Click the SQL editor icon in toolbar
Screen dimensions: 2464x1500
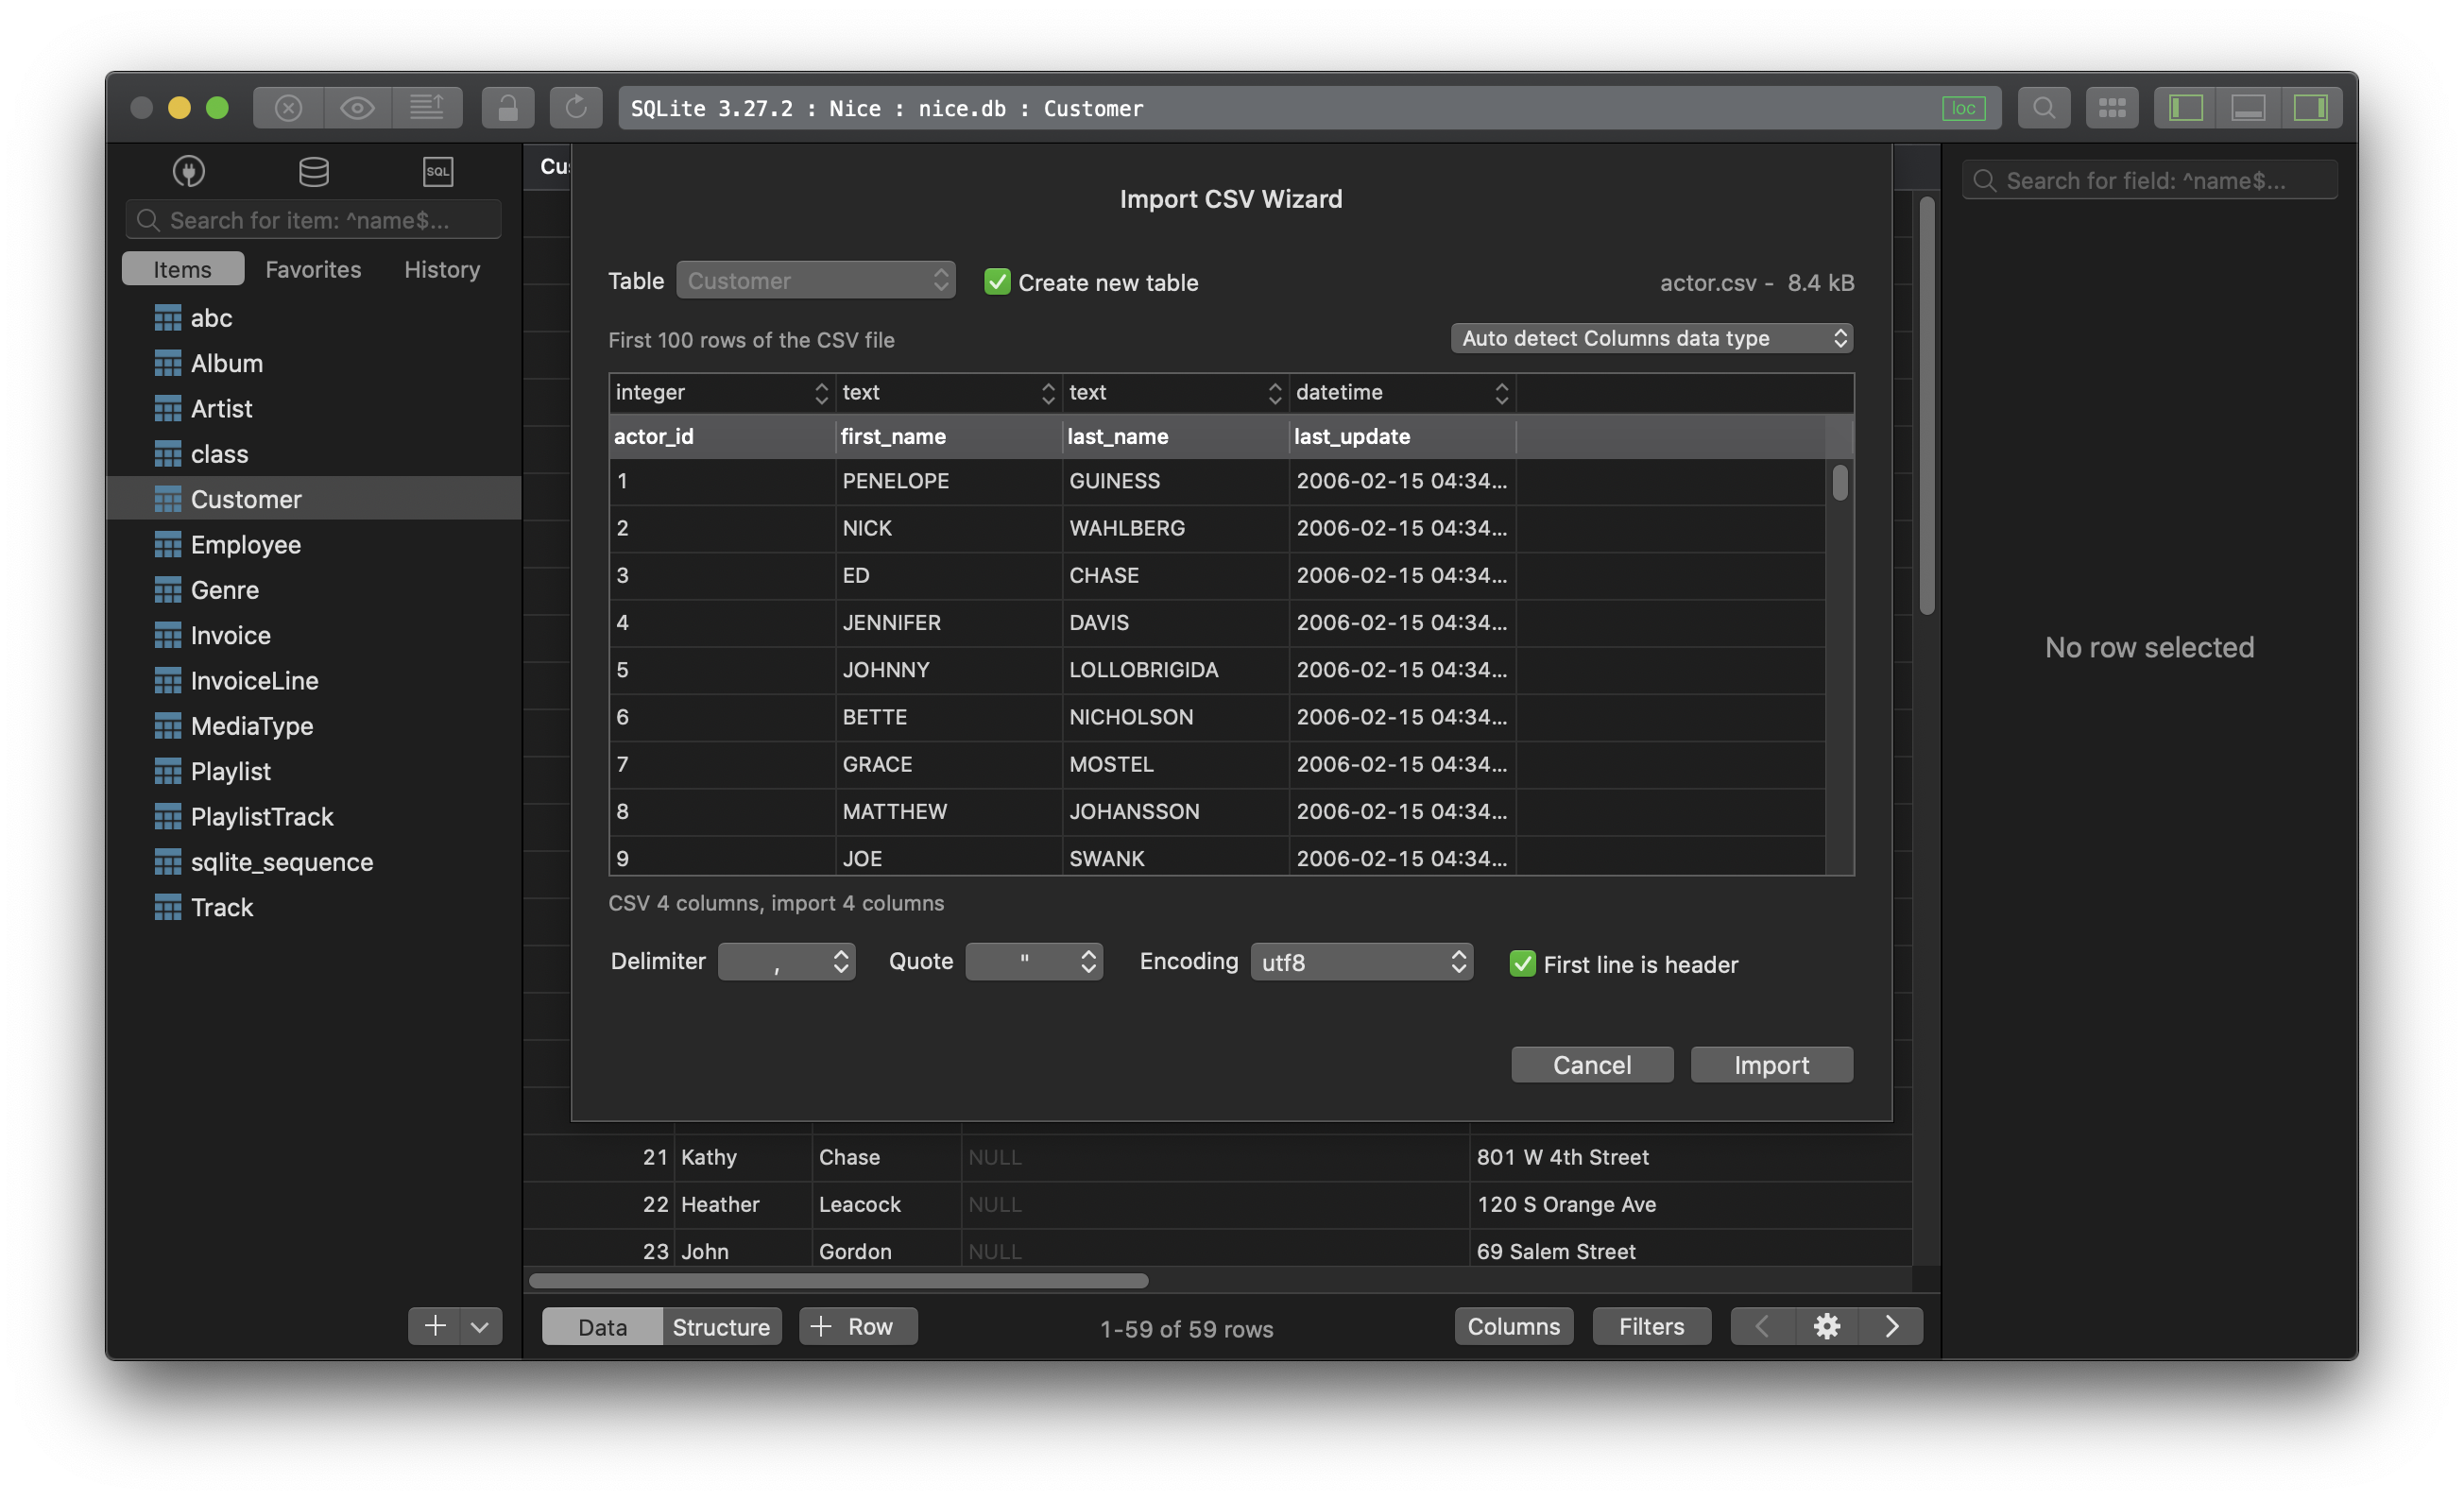(436, 171)
